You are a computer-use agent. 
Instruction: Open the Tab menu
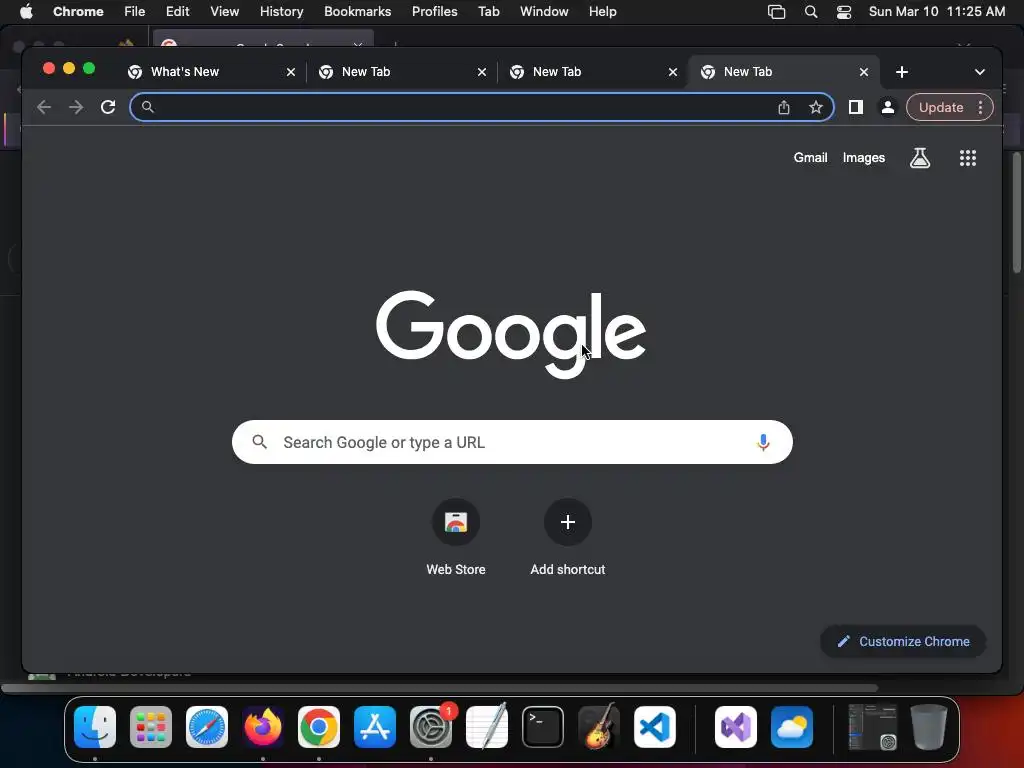tap(488, 12)
